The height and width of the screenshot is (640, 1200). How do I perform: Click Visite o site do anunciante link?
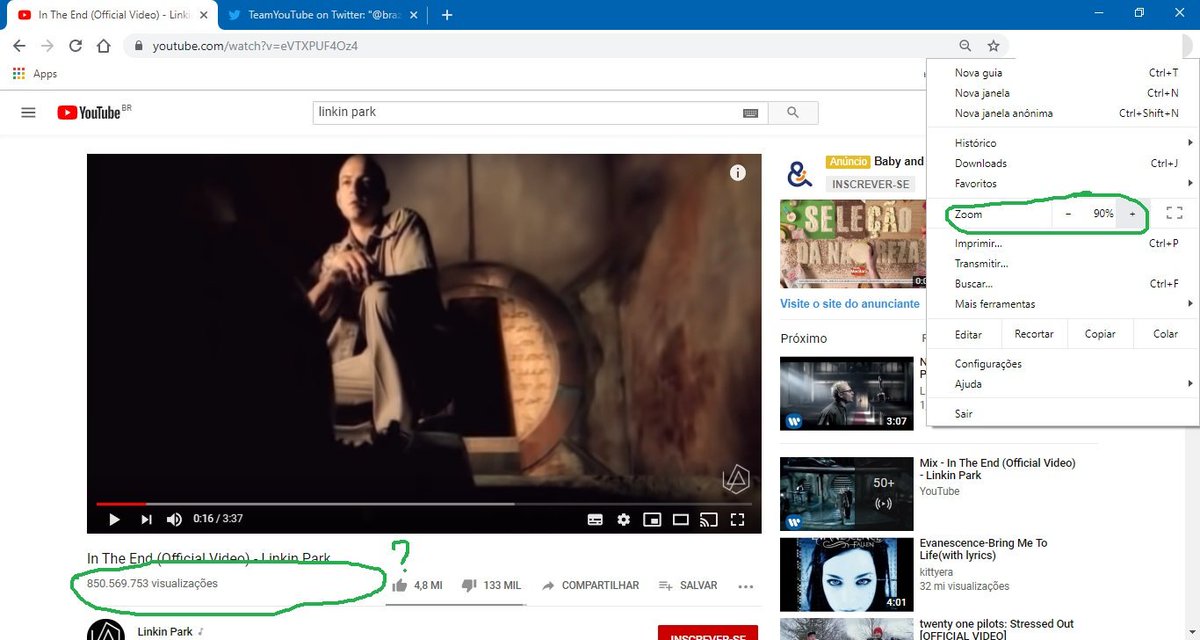[x=850, y=304]
